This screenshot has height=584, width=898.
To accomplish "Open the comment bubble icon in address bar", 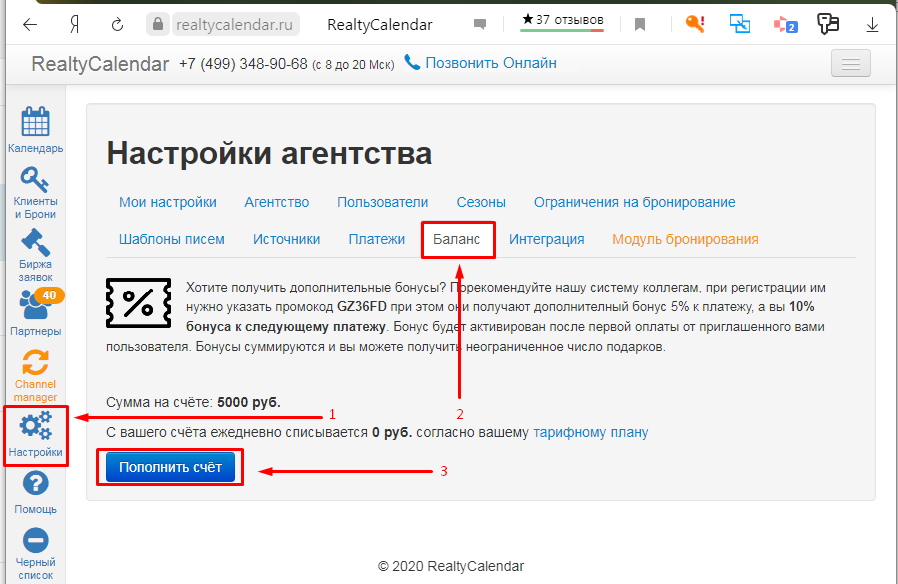I will pyautogui.click(x=480, y=25).
